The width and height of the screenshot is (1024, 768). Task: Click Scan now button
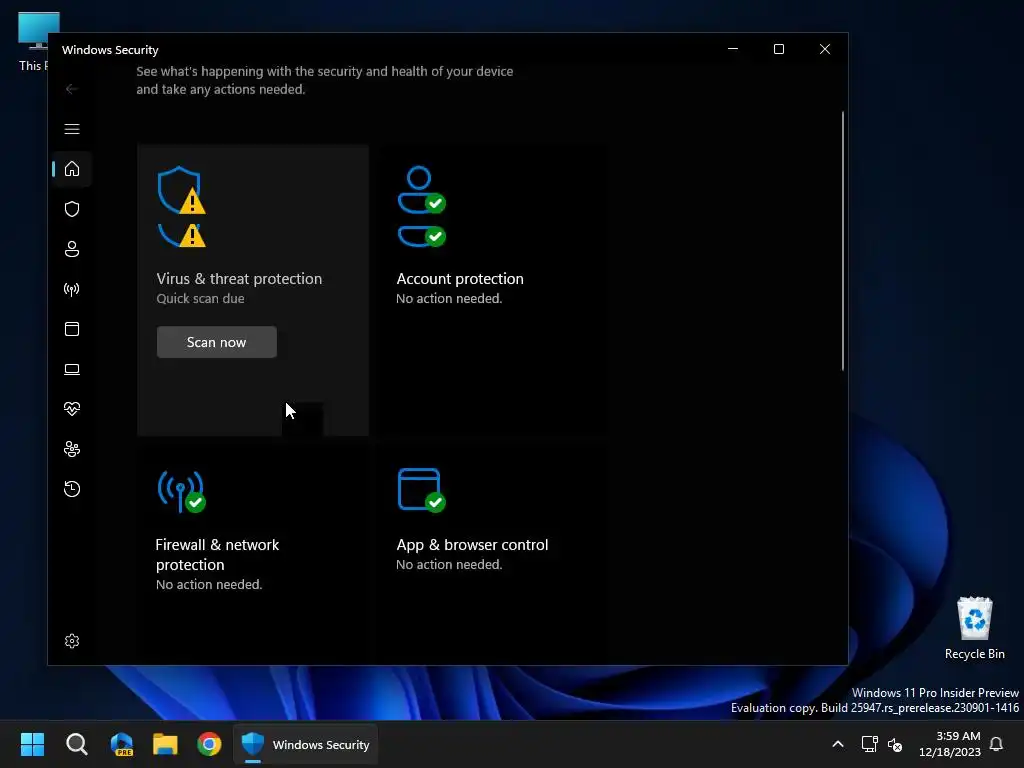217,342
